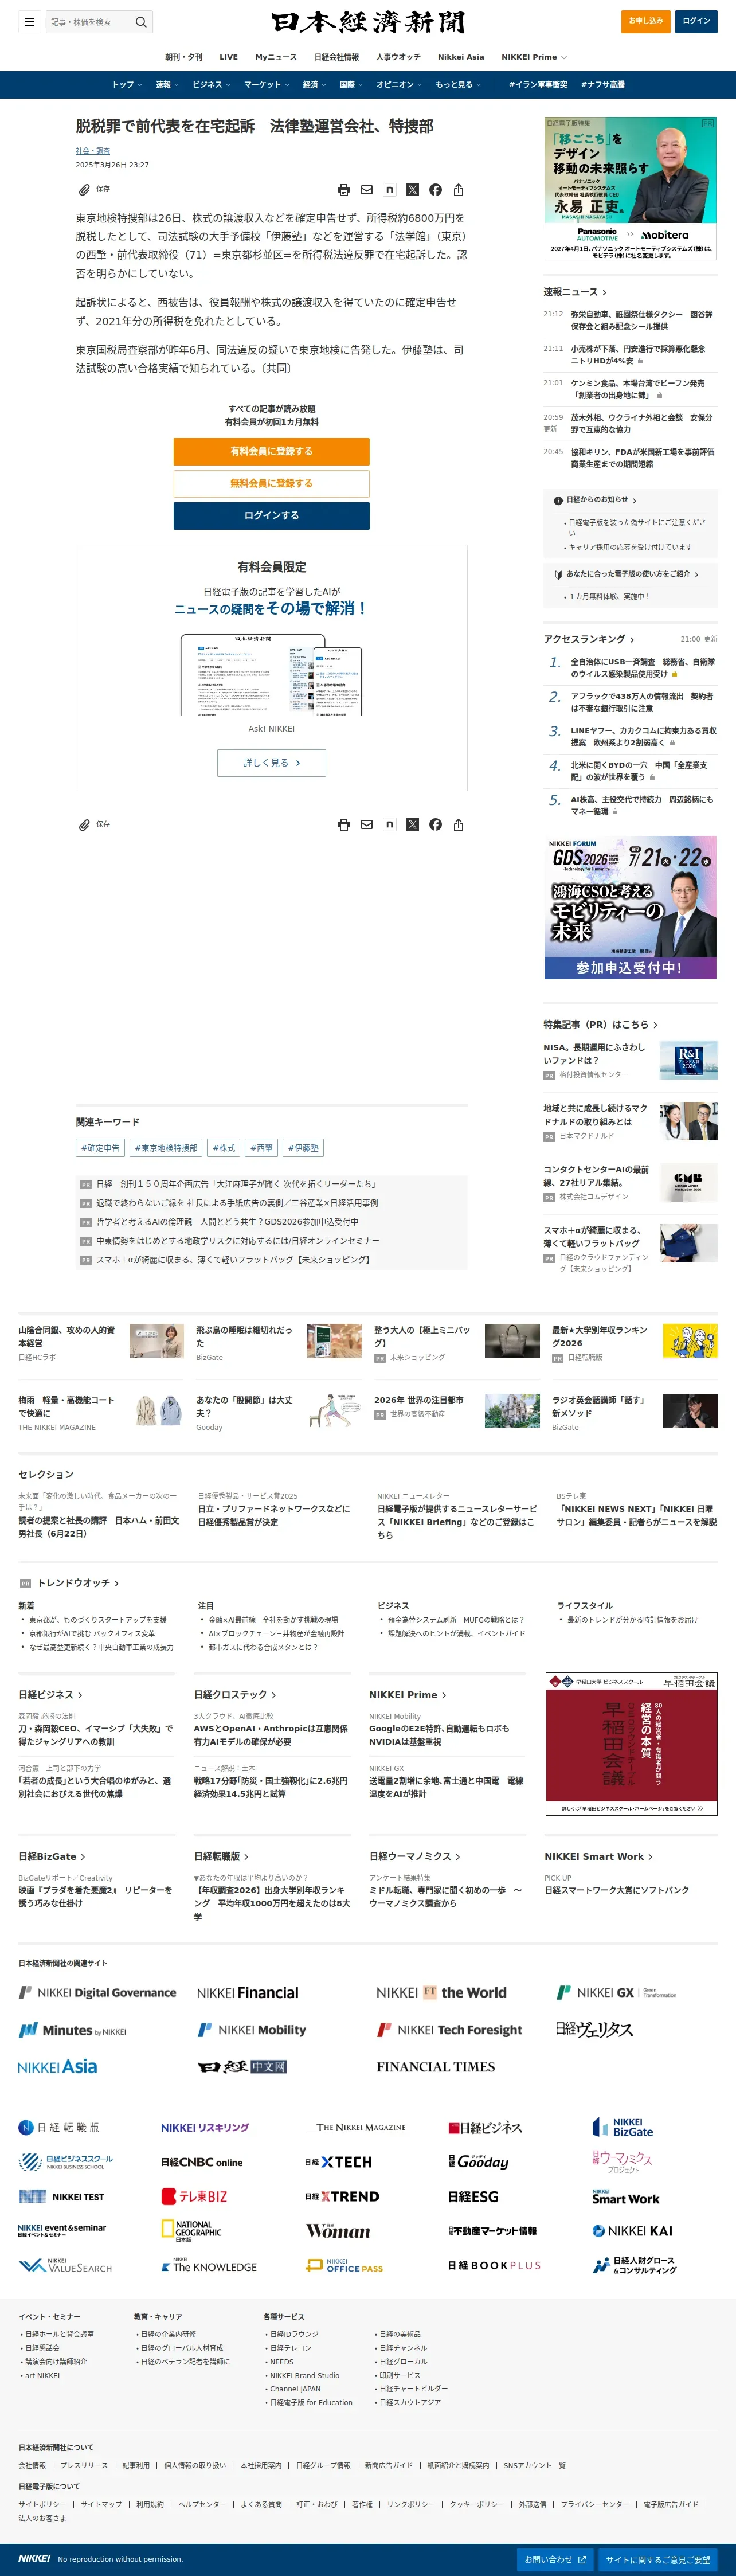The width and height of the screenshot is (736, 2576).
Task: Share on Facebook via the icon under the headline
Action: click(x=435, y=190)
